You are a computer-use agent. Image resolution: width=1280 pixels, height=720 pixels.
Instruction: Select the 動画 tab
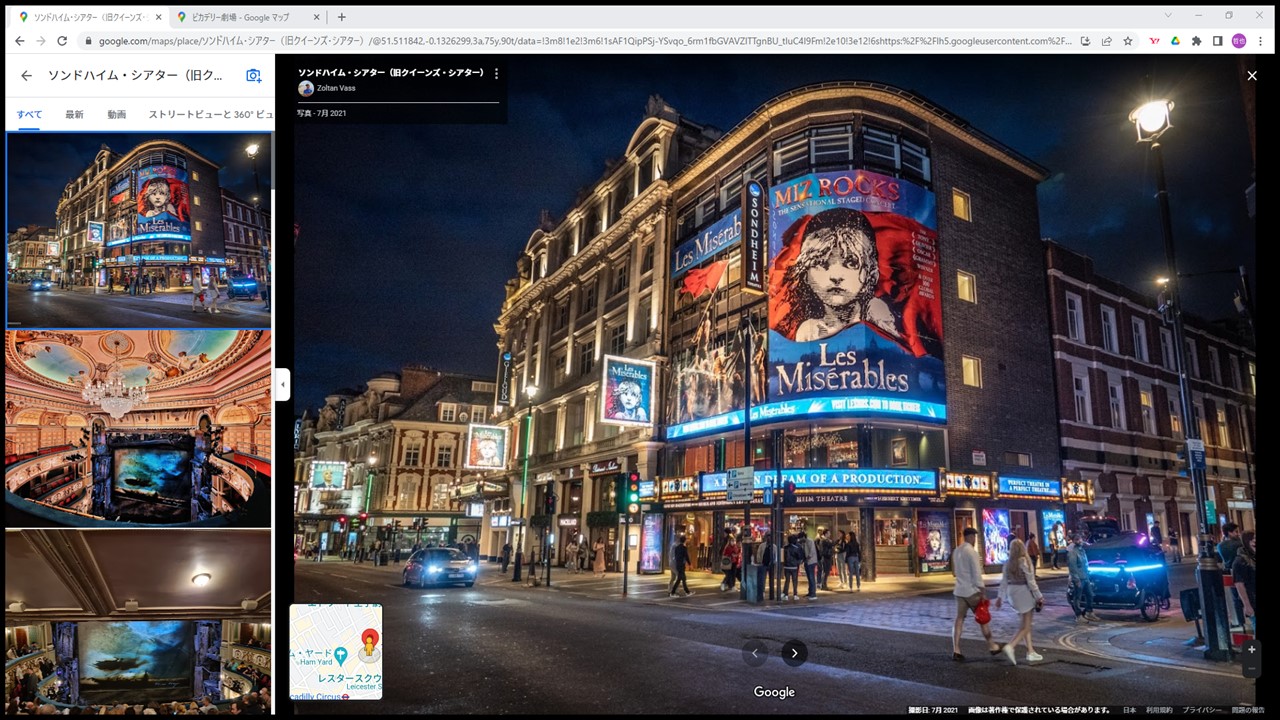pos(117,114)
